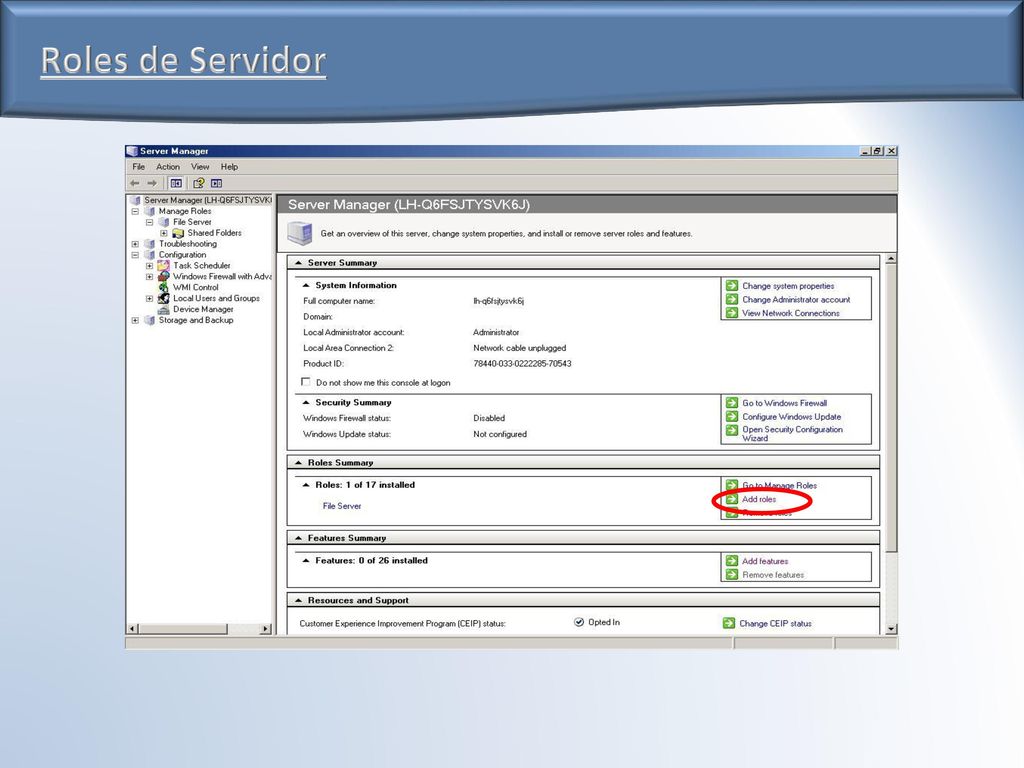Expand the Local Users and Groups node
1024x768 pixels.
tap(150, 298)
